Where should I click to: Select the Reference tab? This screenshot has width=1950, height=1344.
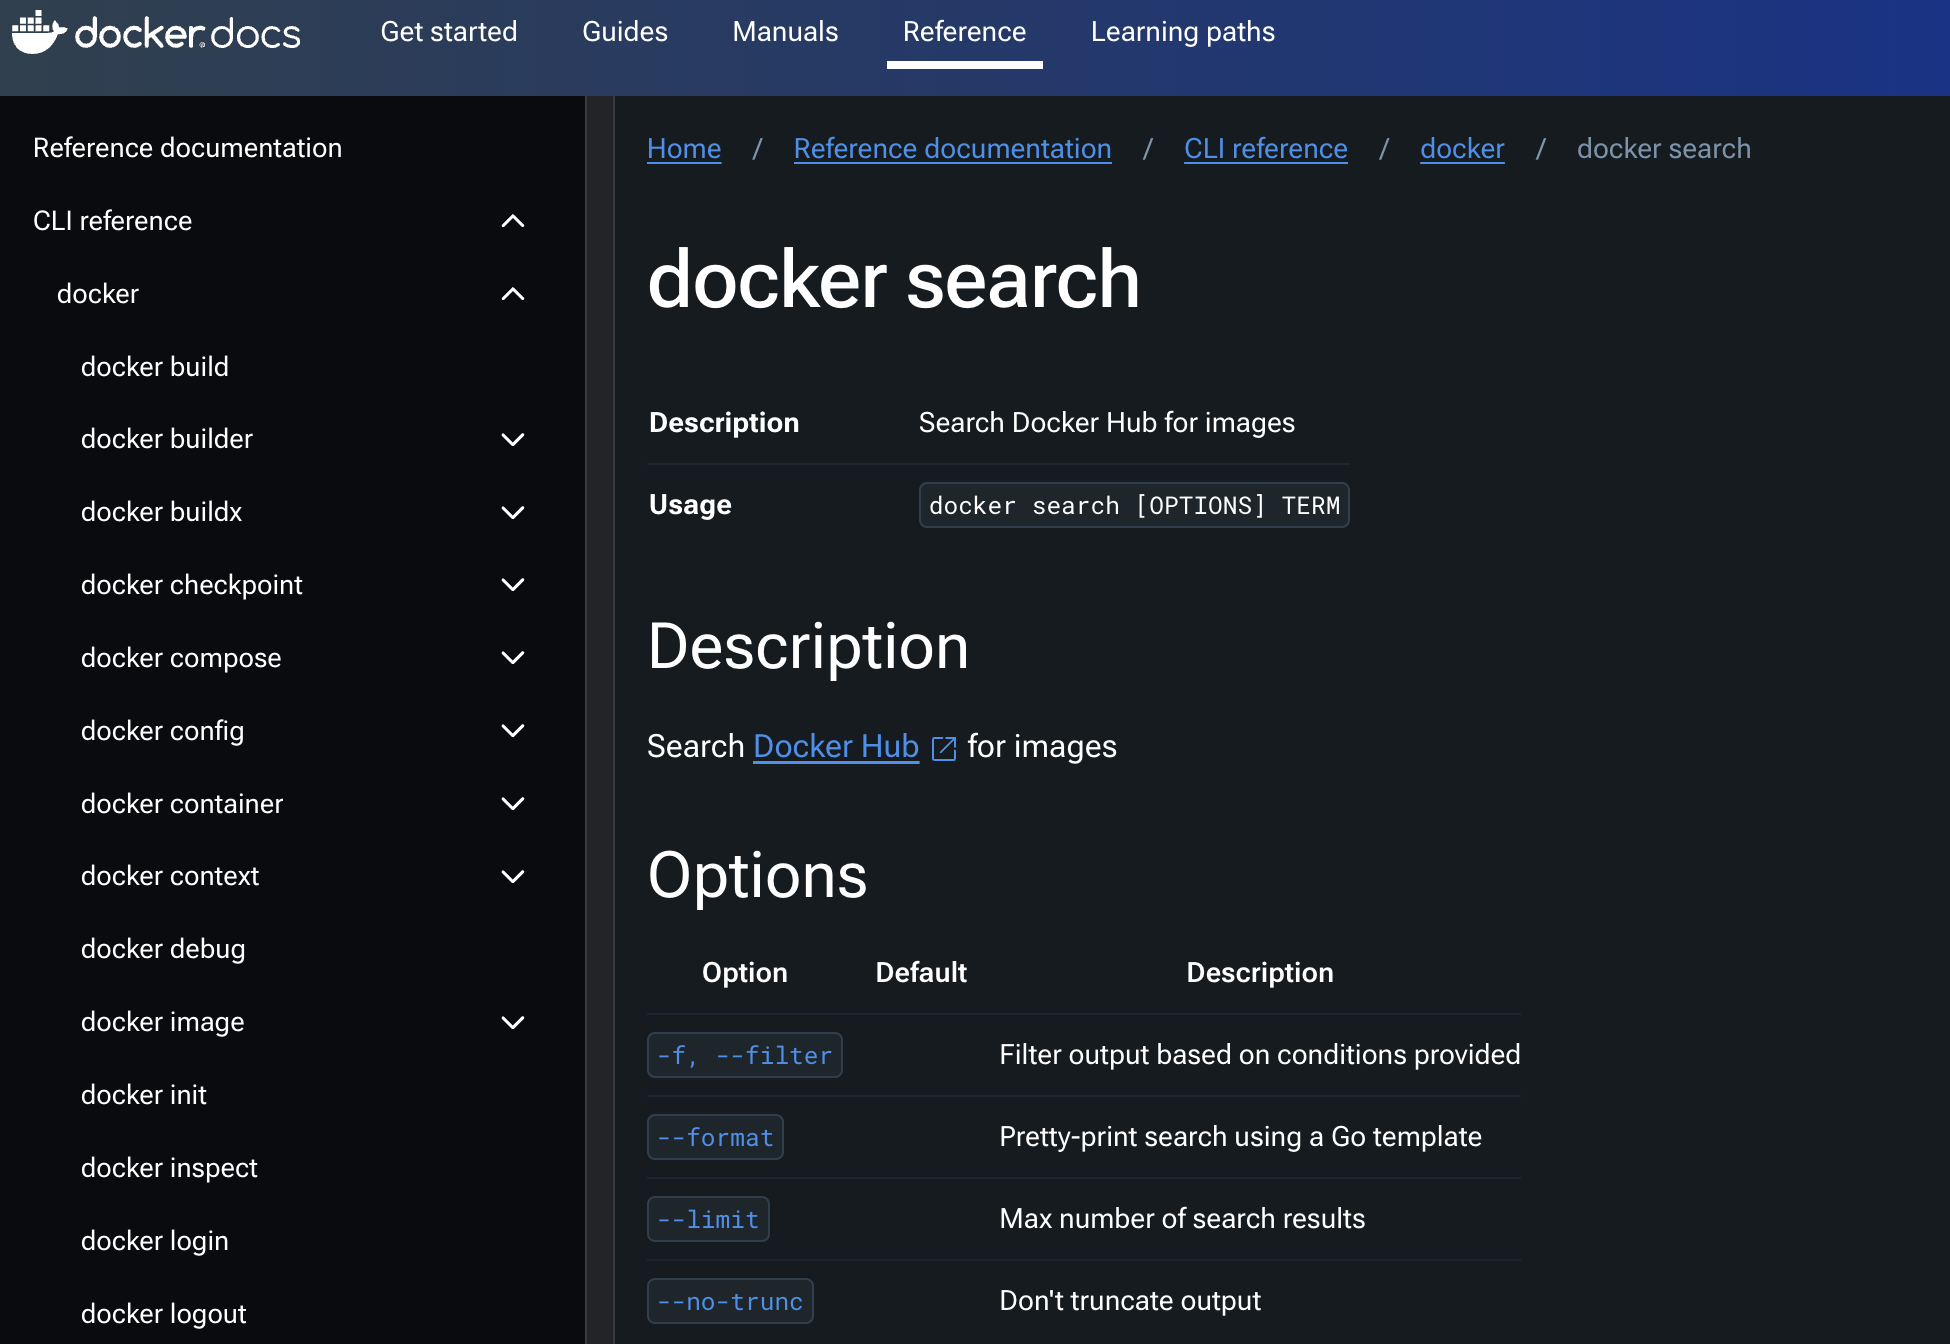[964, 32]
